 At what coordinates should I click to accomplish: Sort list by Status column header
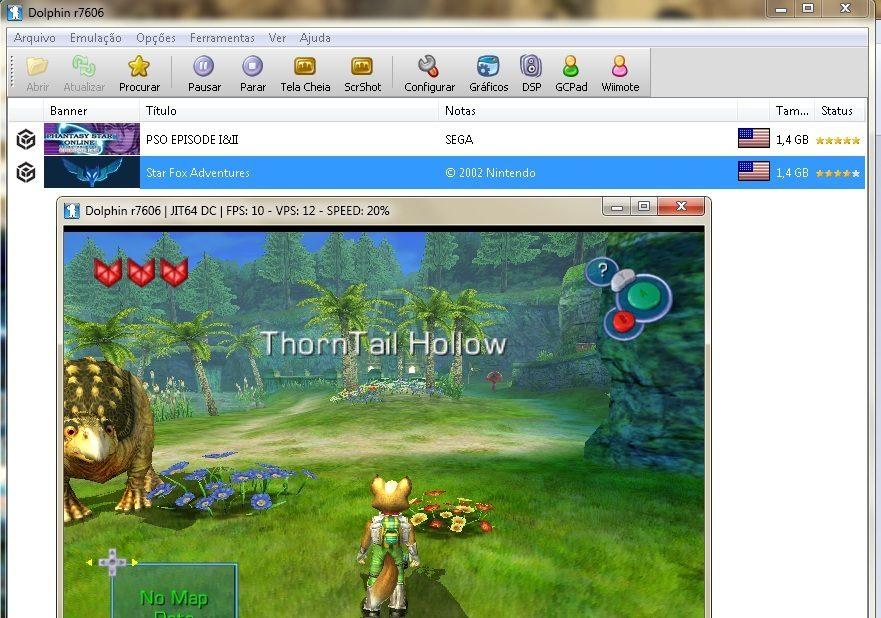(837, 111)
